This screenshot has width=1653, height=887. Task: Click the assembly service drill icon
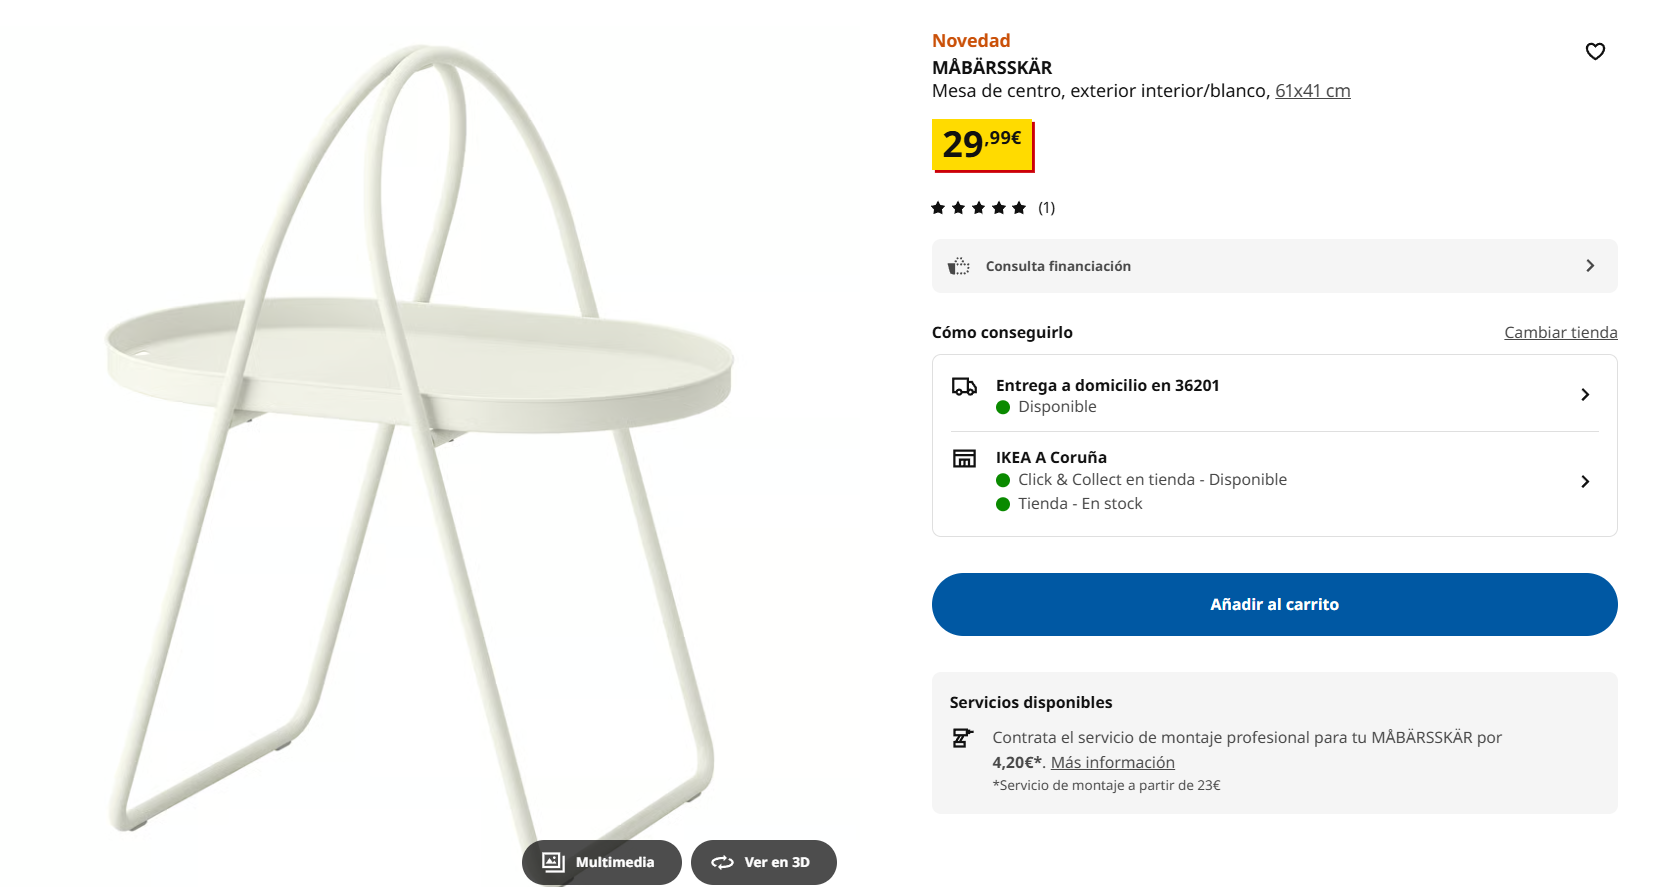pyautogui.click(x=962, y=738)
